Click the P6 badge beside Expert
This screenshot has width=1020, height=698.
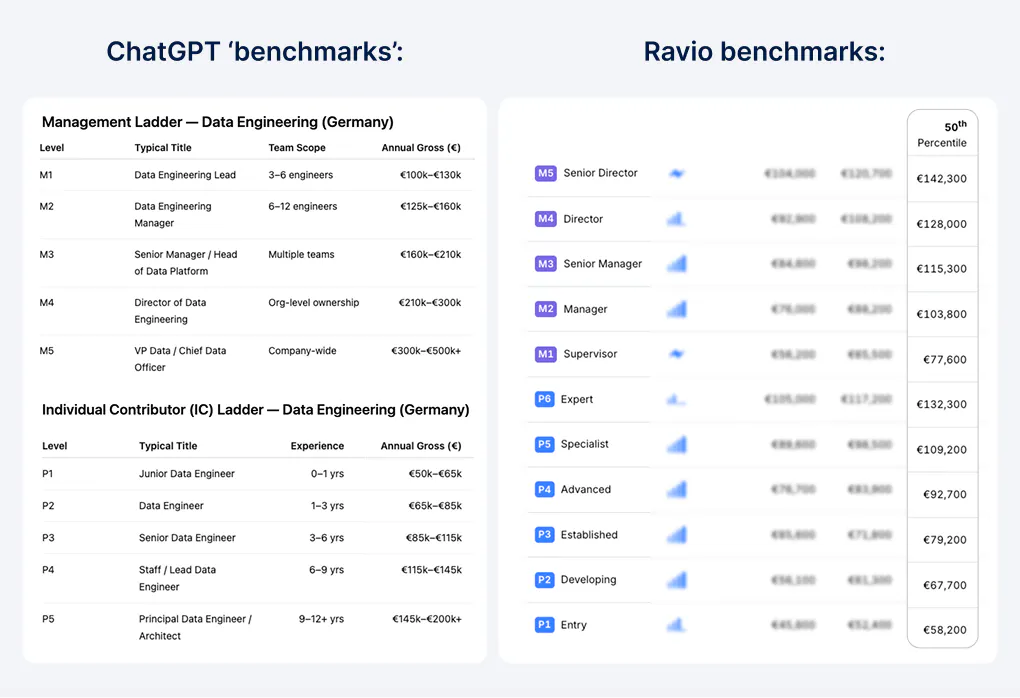pos(544,399)
